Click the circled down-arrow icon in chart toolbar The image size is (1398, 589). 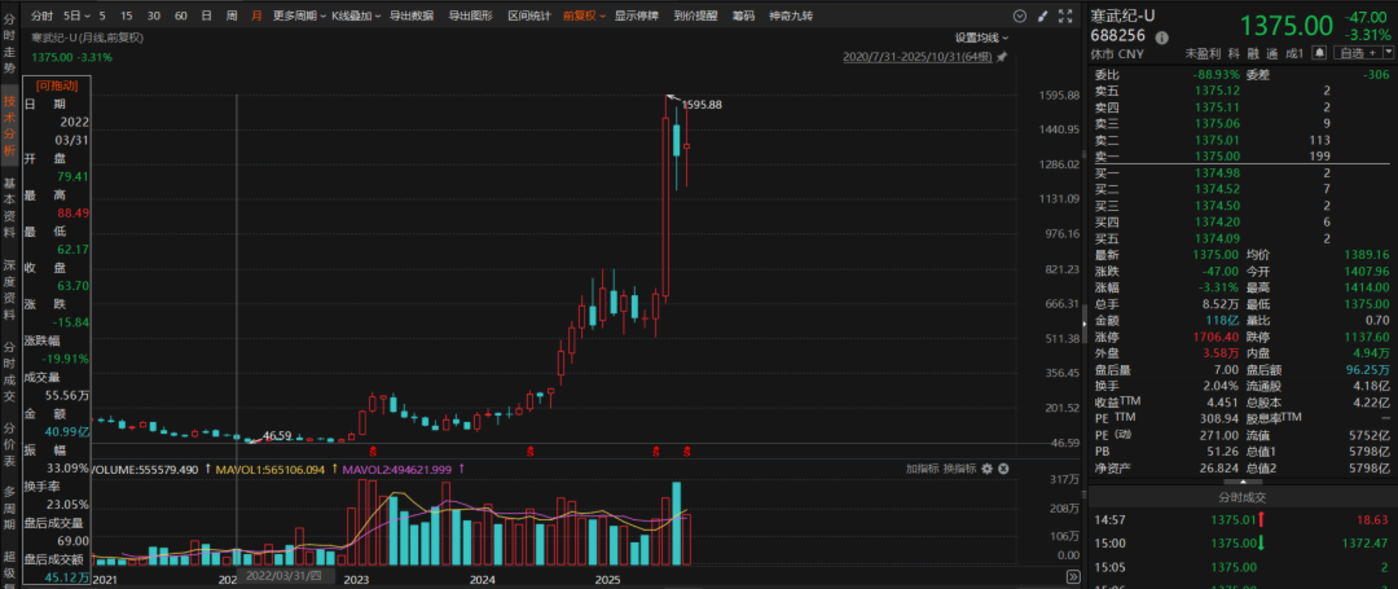coord(1020,16)
